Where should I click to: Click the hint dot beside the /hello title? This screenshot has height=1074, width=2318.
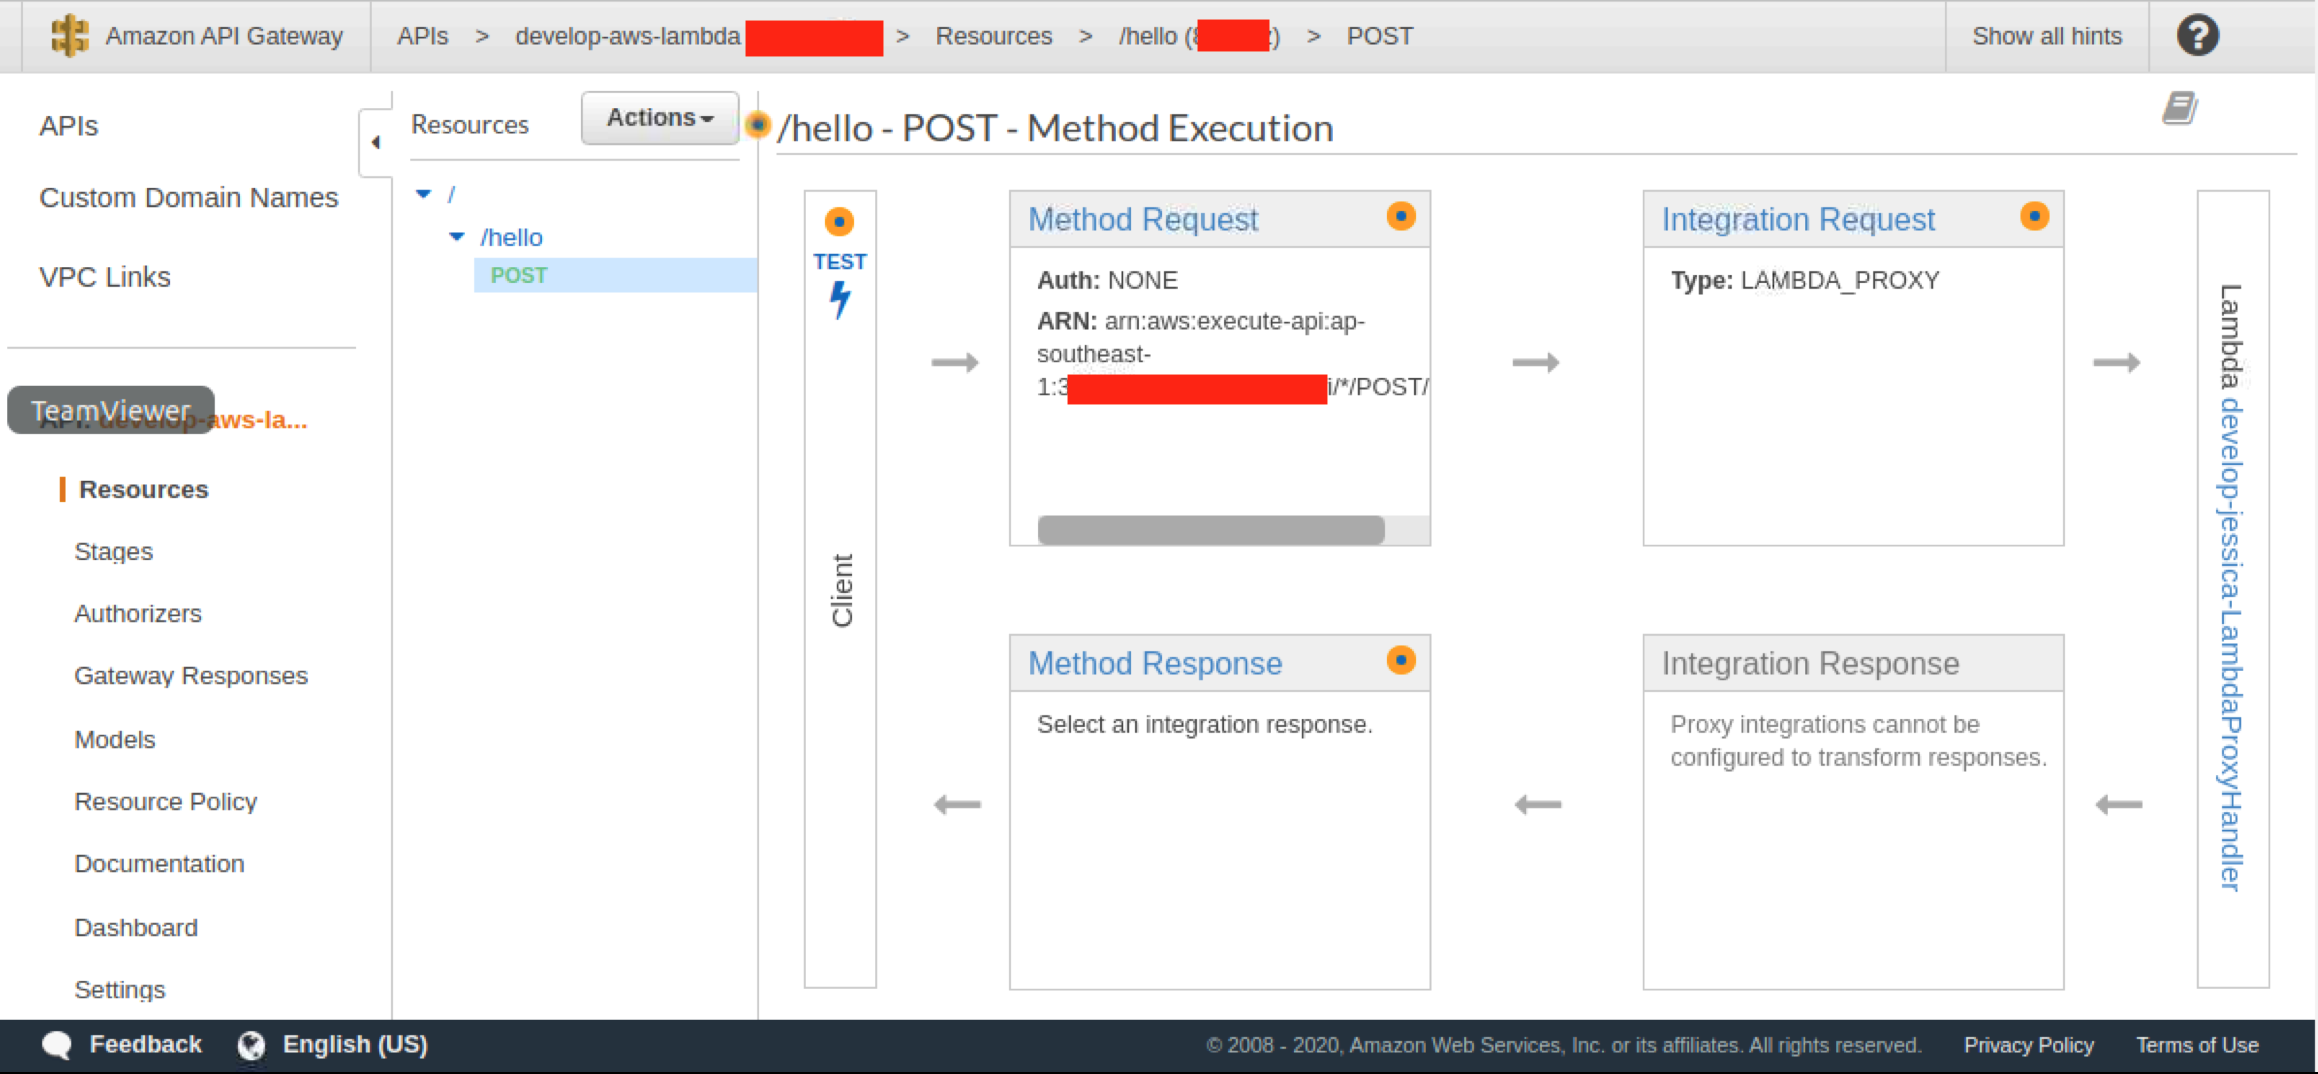click(x=758, y=125)
